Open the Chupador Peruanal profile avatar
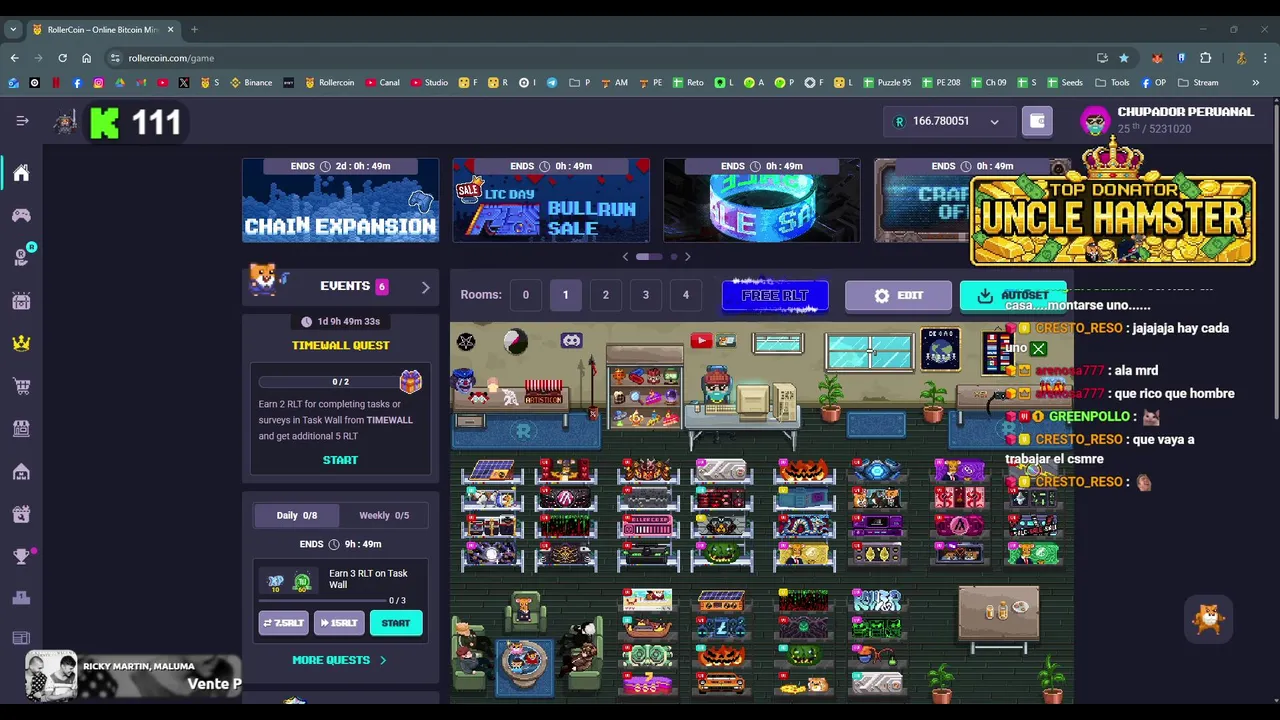This screenshot has width=1280, height=720. click(1096, 121)
